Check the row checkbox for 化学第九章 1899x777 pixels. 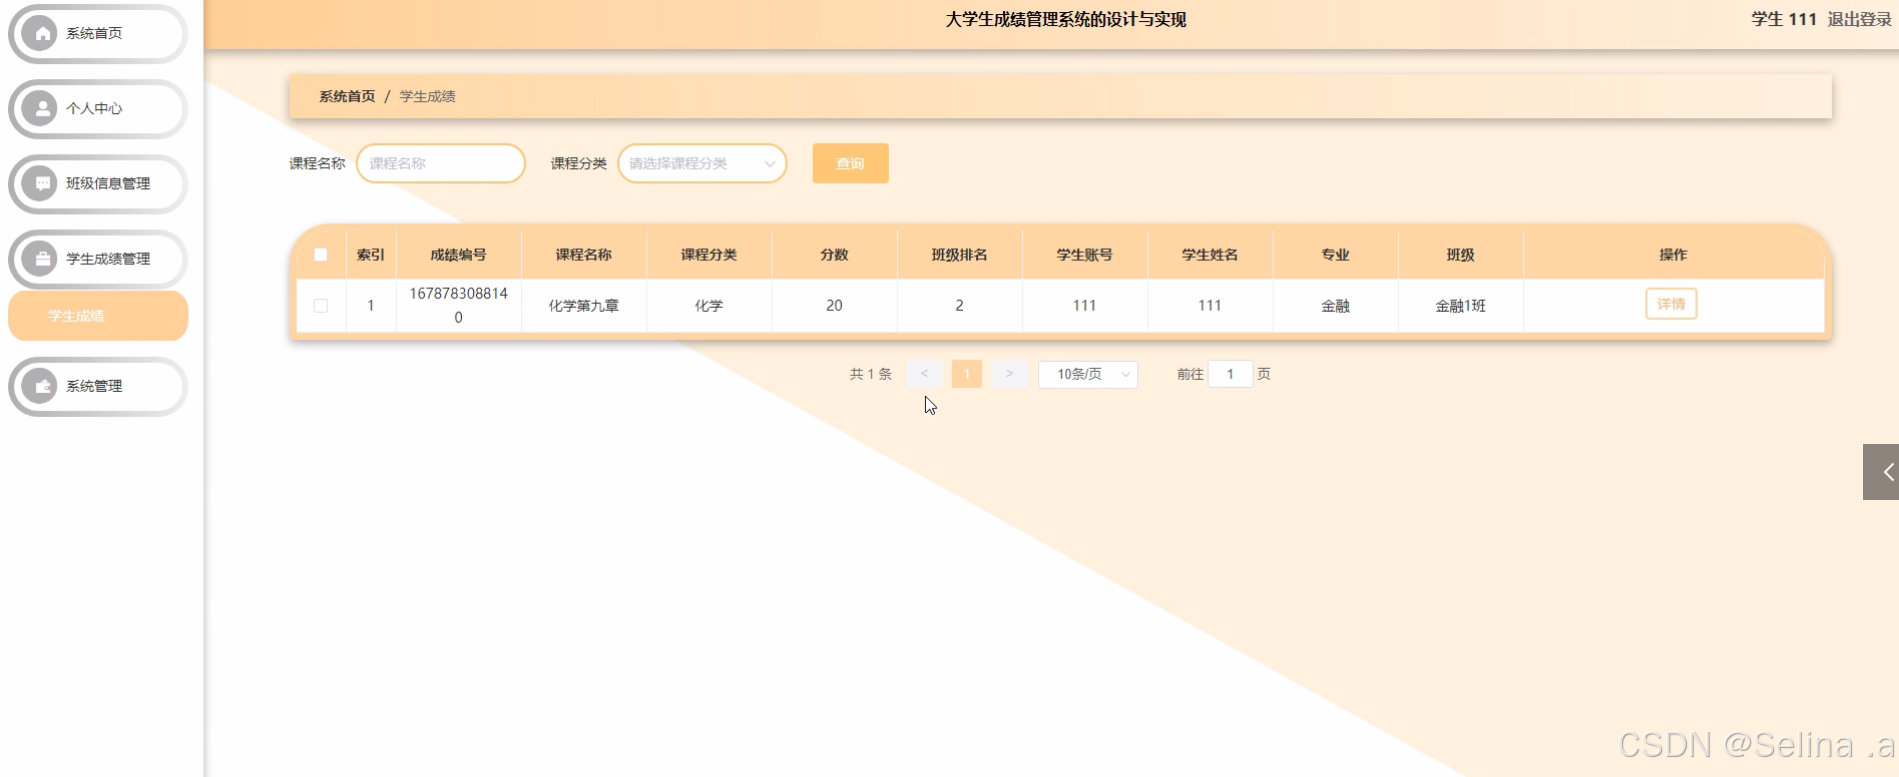point(321,306)
